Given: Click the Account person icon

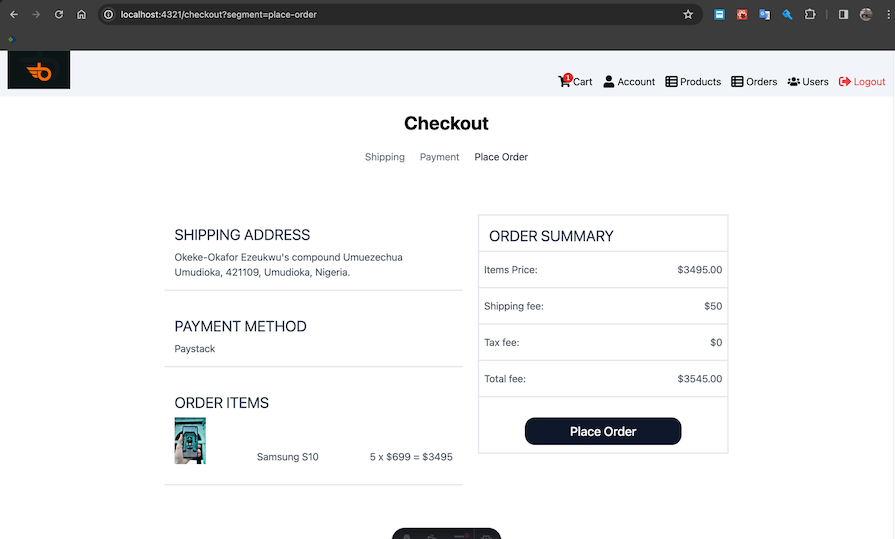Looking at the screenshot, I should (609, 82).
